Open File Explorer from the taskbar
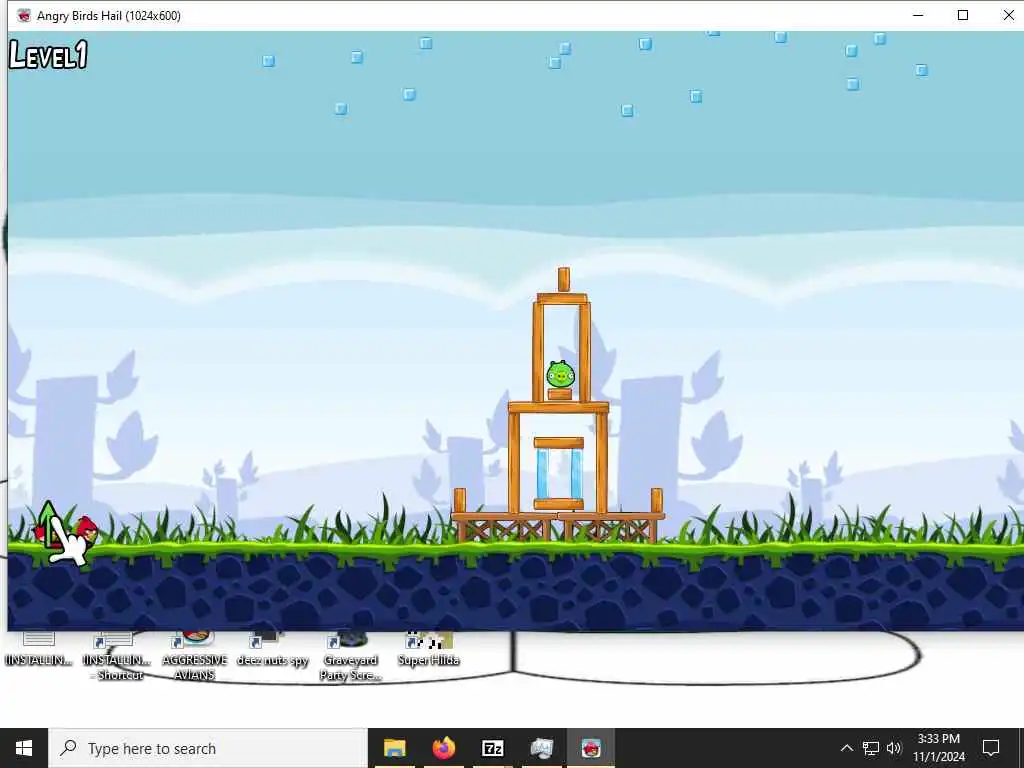The image size is (1024, 768). (394, 748)
